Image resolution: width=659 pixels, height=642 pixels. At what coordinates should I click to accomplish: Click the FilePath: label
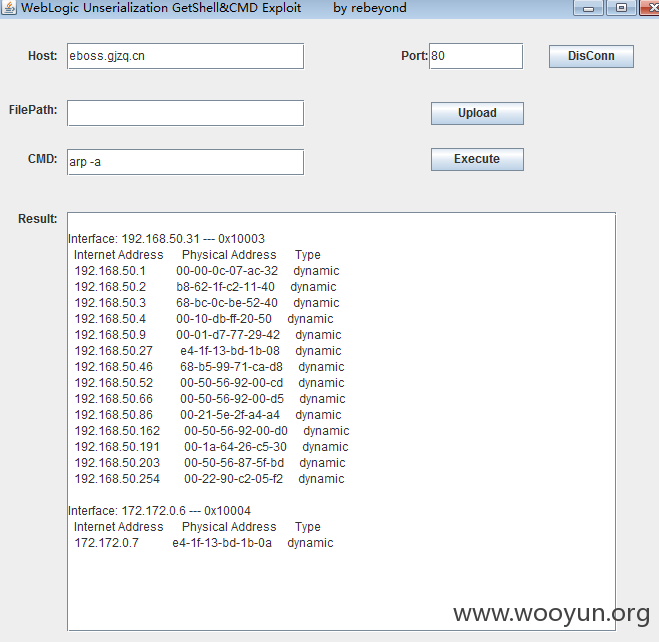(x=33, y=110)
